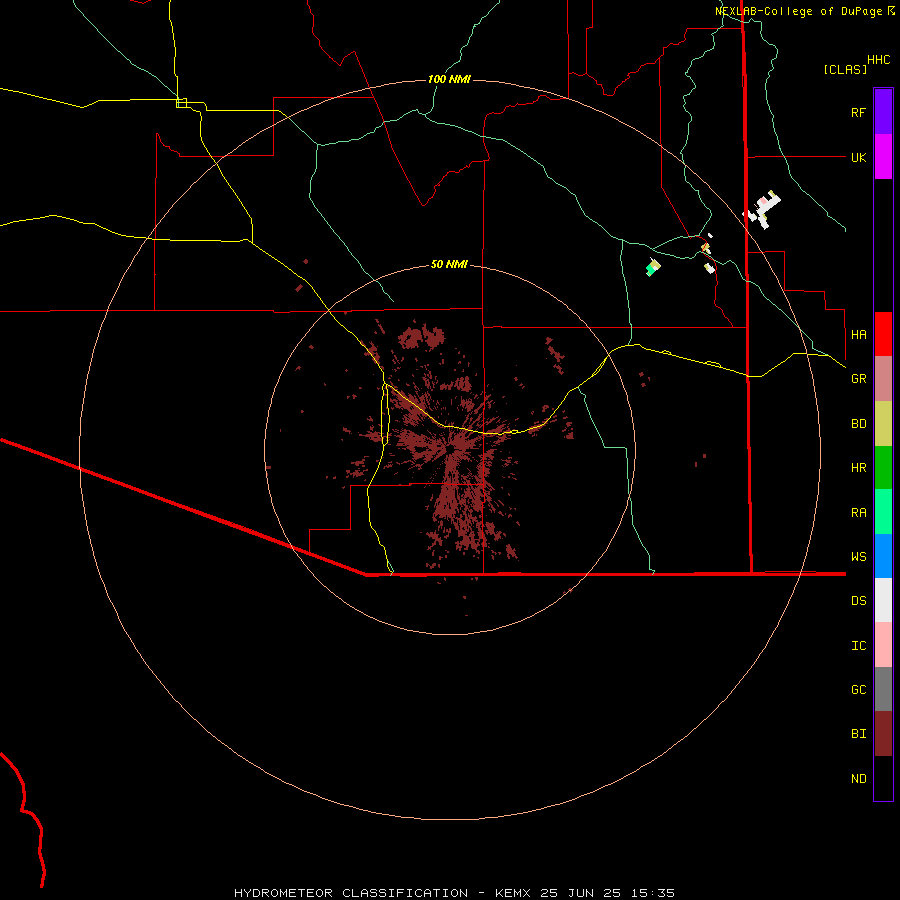The height and width of the screenshot is (900, 900).
Task: Click the large biological echo blob north of radar
Action: coord(422,337)
